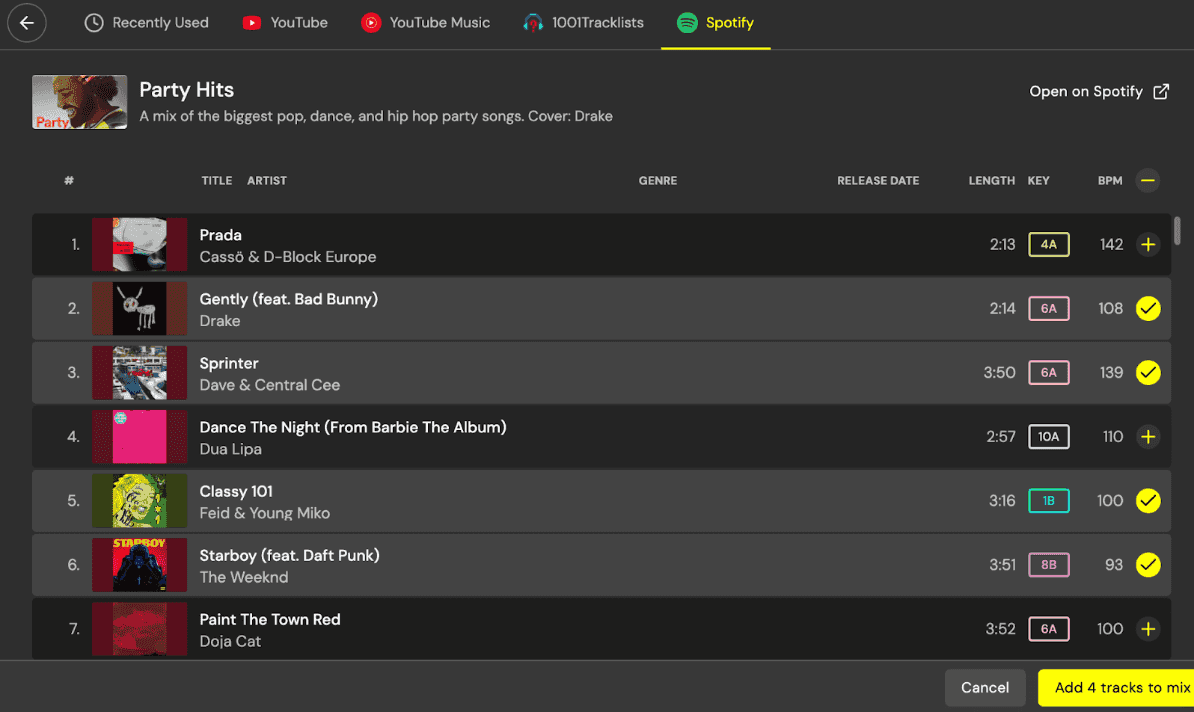This screenshot has height=712, width=1194.
Task: Uncheck the Sprinter track selection
Action: pyautogui.click(x=1148, y=373)
